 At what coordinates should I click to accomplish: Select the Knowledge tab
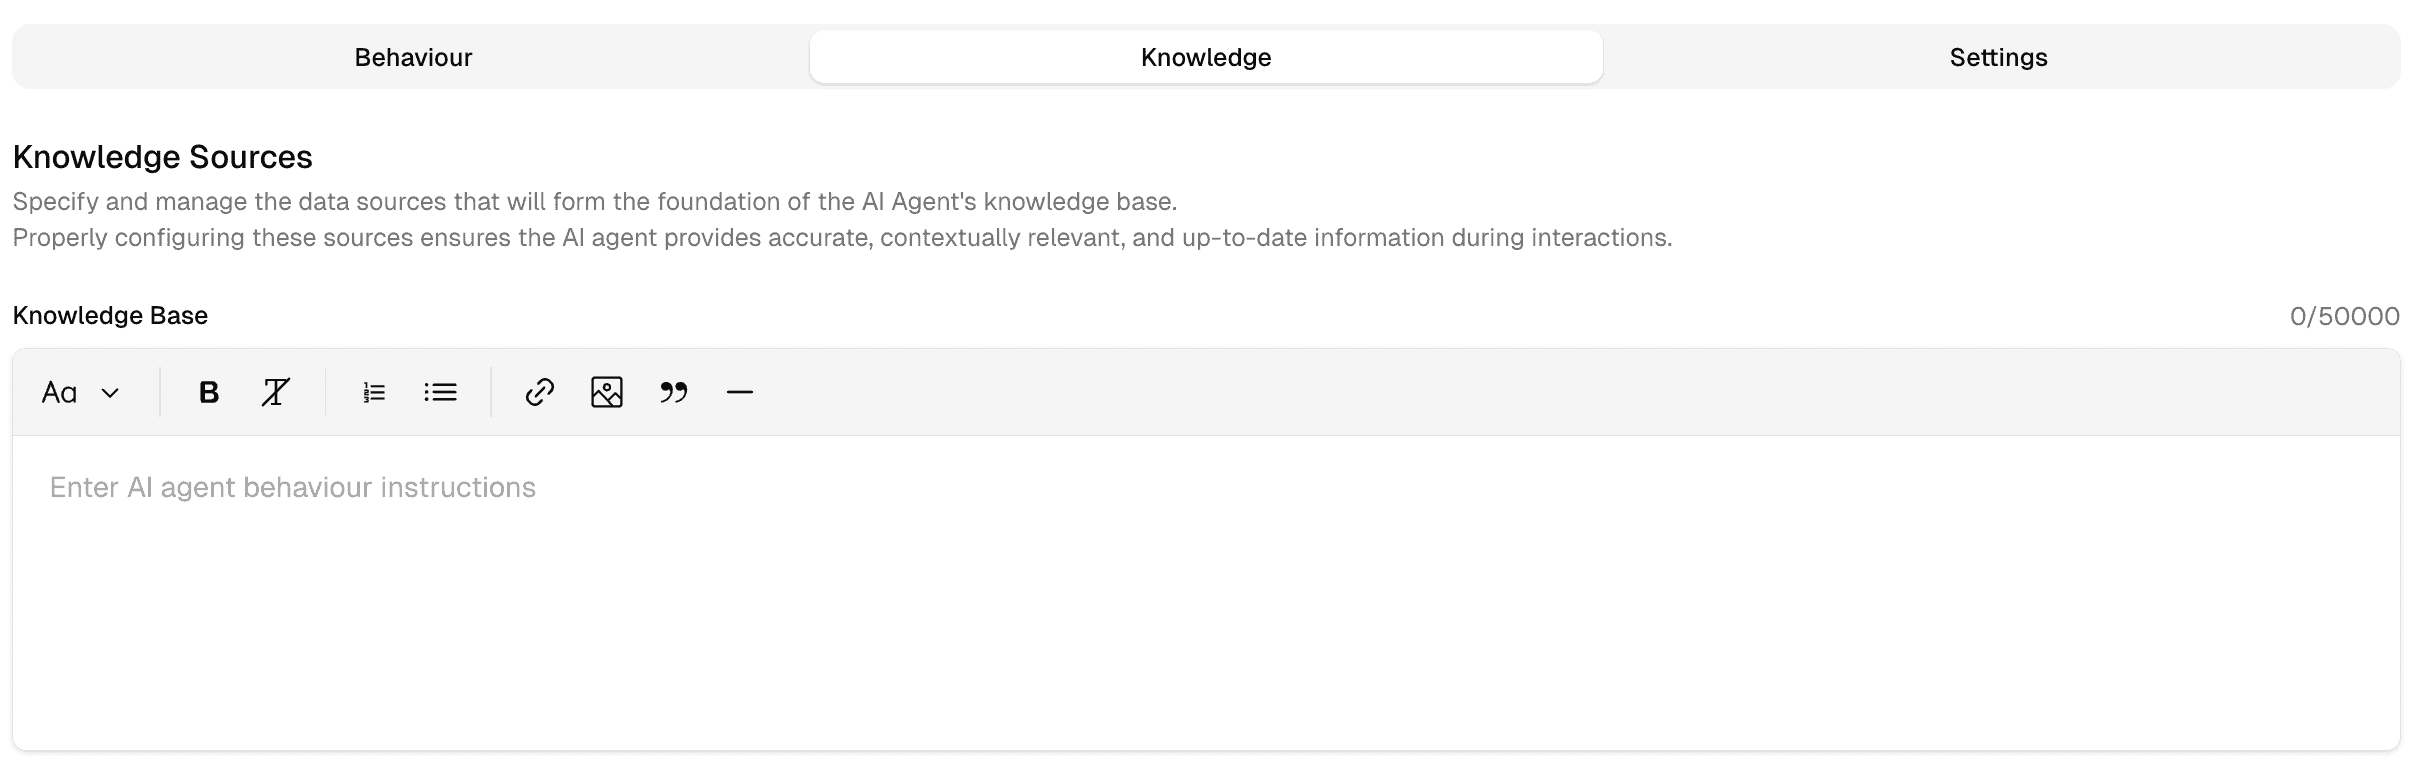coord(1205,57)
